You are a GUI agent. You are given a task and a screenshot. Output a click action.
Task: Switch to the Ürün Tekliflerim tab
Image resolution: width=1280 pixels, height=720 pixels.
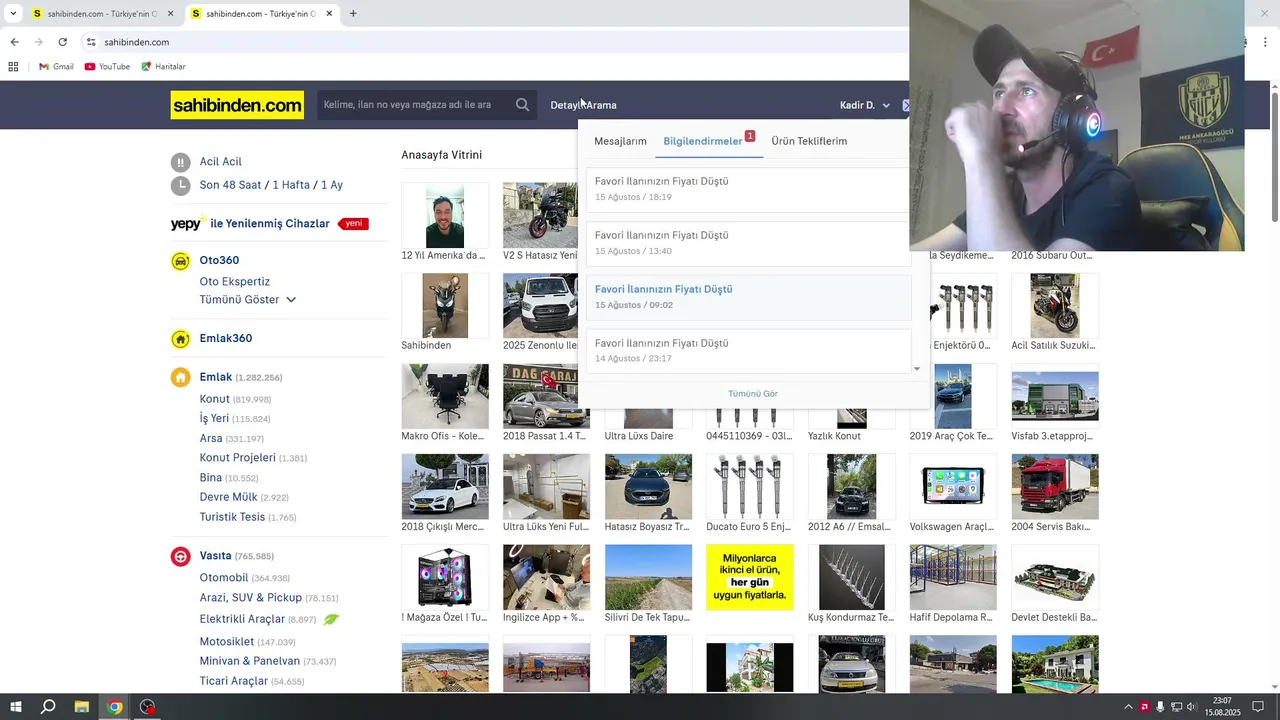pyautogui.click(x=809, y=141)
